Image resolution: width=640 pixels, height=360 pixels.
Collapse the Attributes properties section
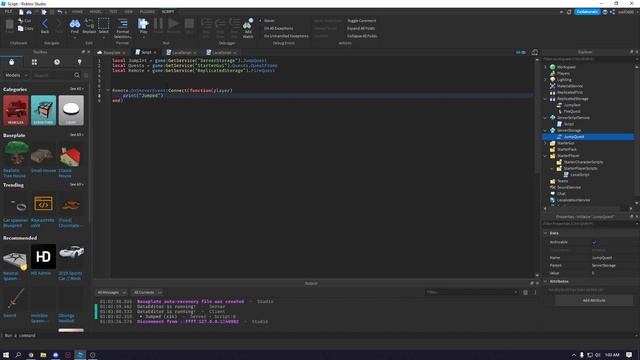click(x=545, y=281)
